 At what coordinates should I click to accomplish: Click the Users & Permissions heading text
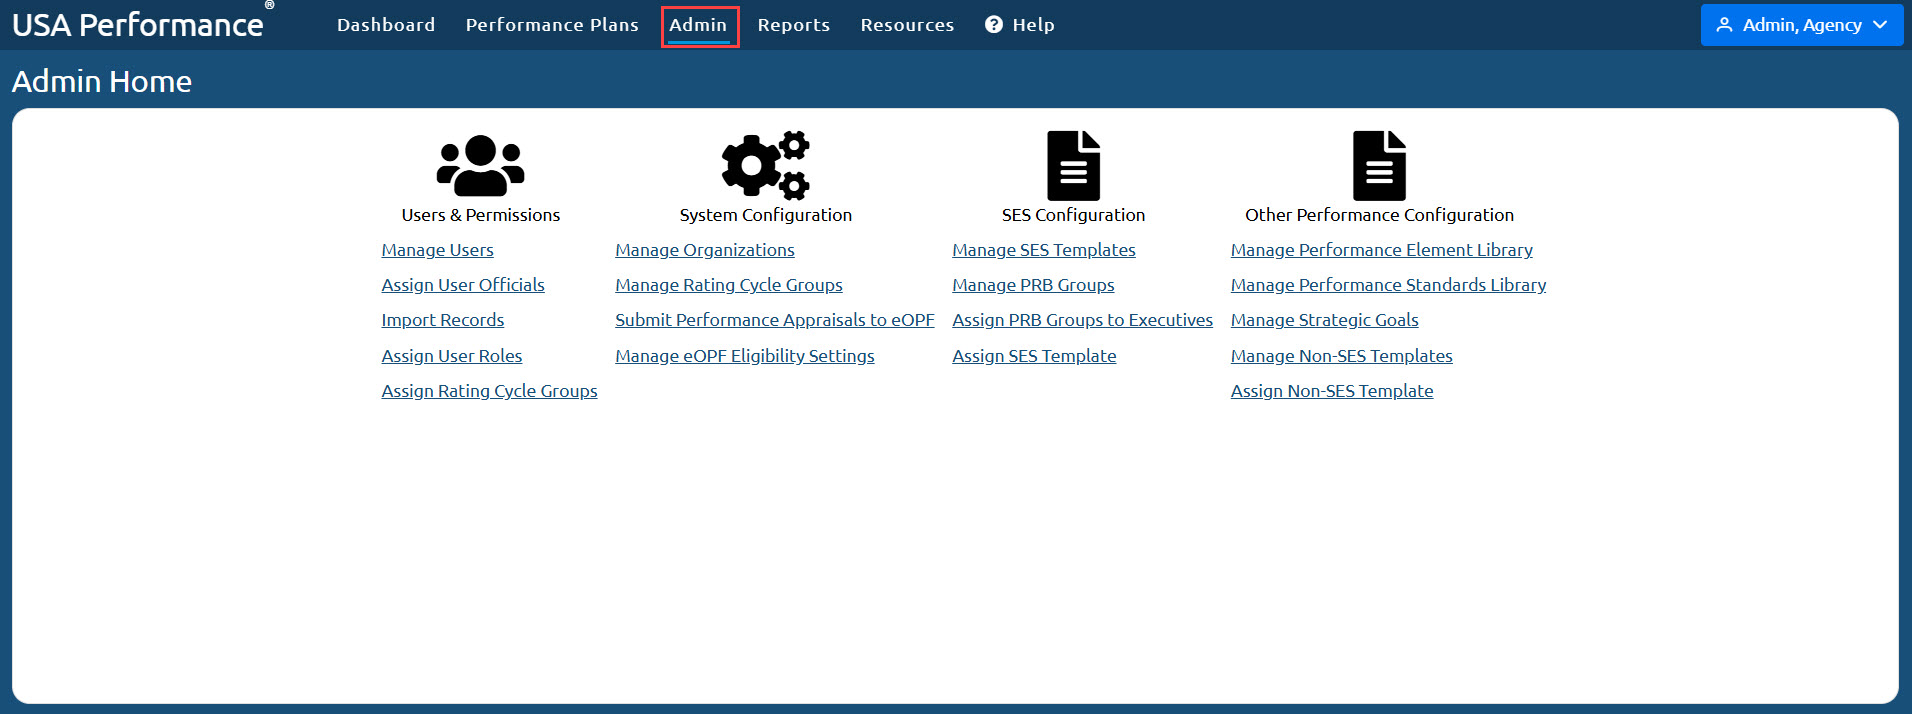(481, 215)
